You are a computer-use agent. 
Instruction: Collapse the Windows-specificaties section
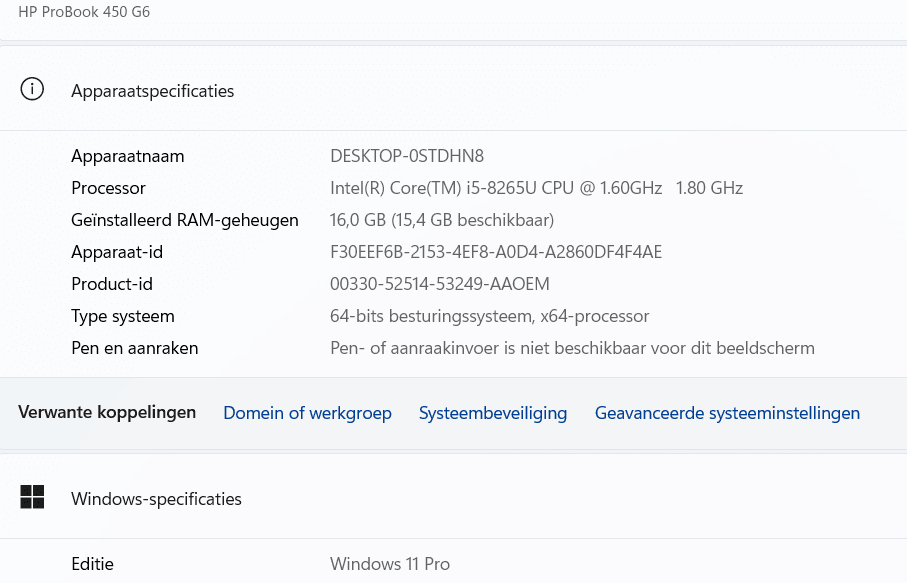pyautogui.click(x=156, y=498)
